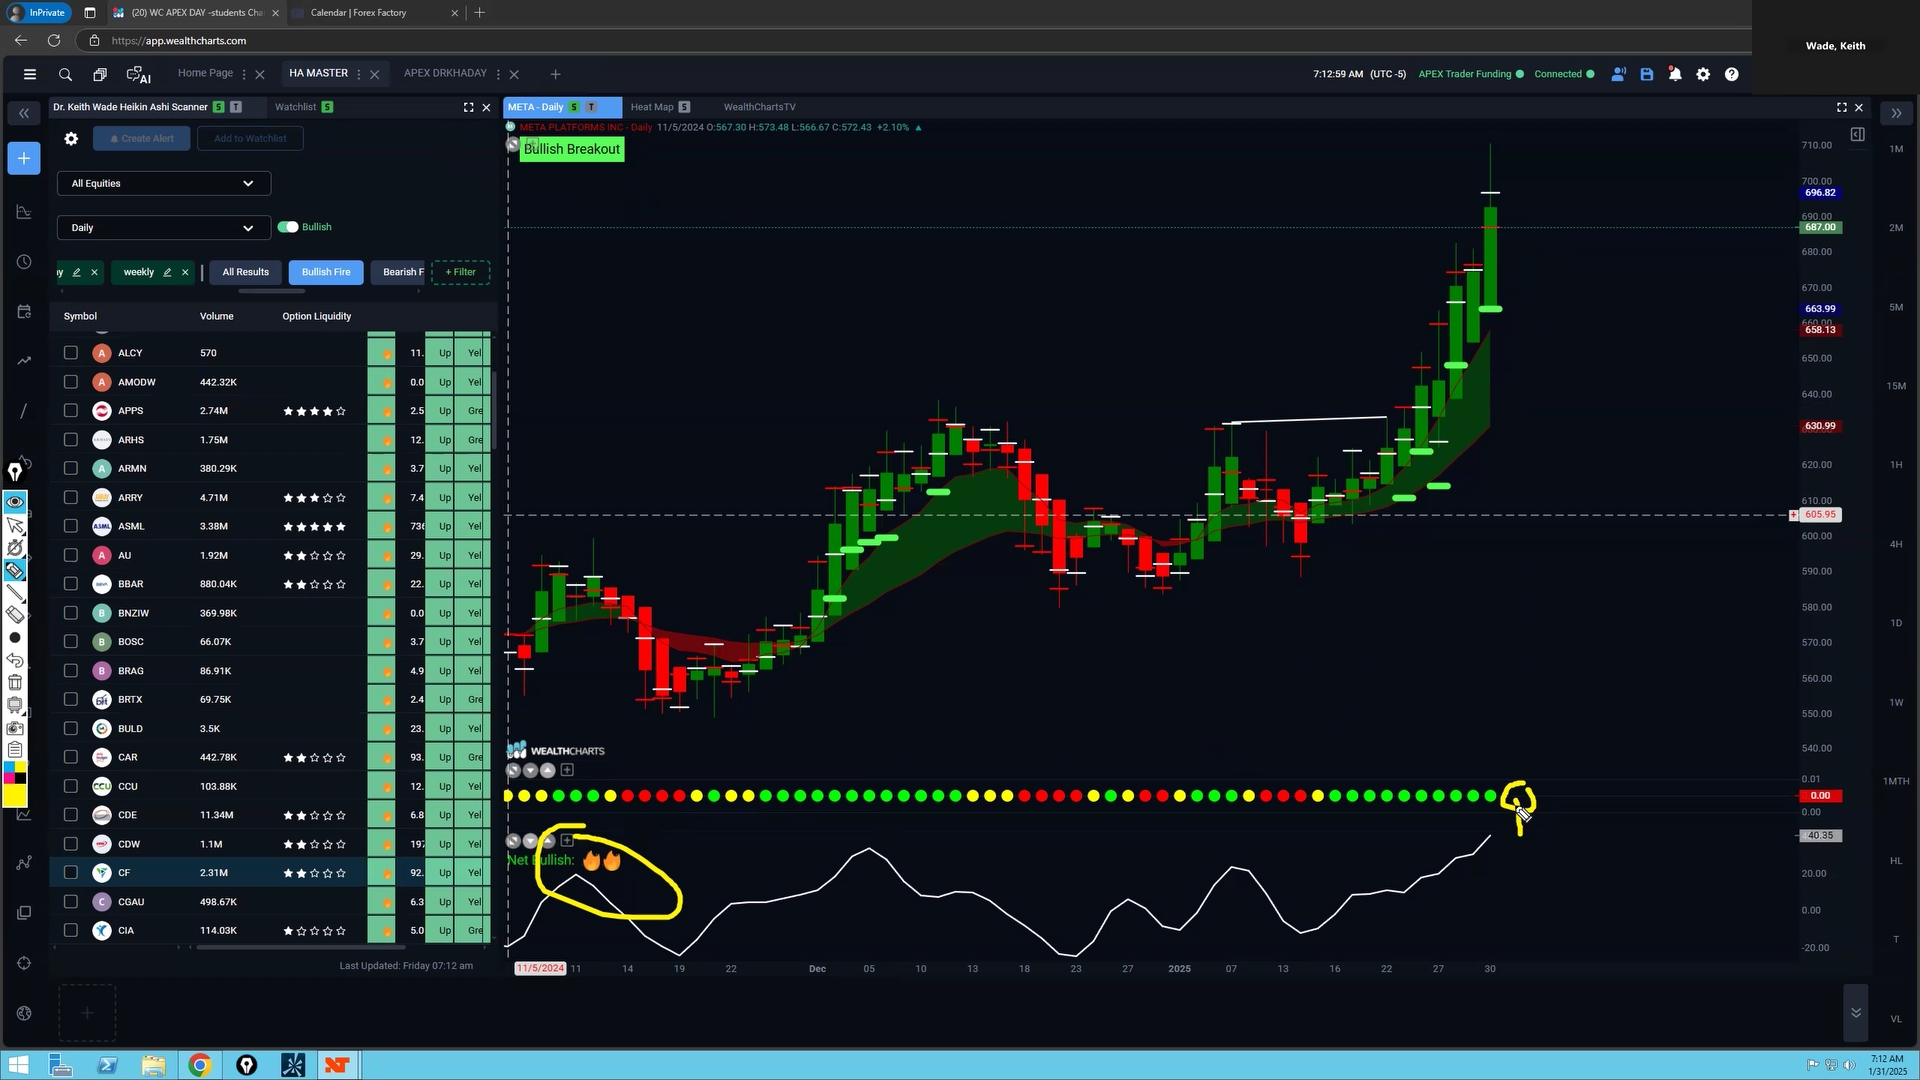Screen dimensions: 1920x1080
Task: Click the crosshair target sidebar icon
Action: 24,963
